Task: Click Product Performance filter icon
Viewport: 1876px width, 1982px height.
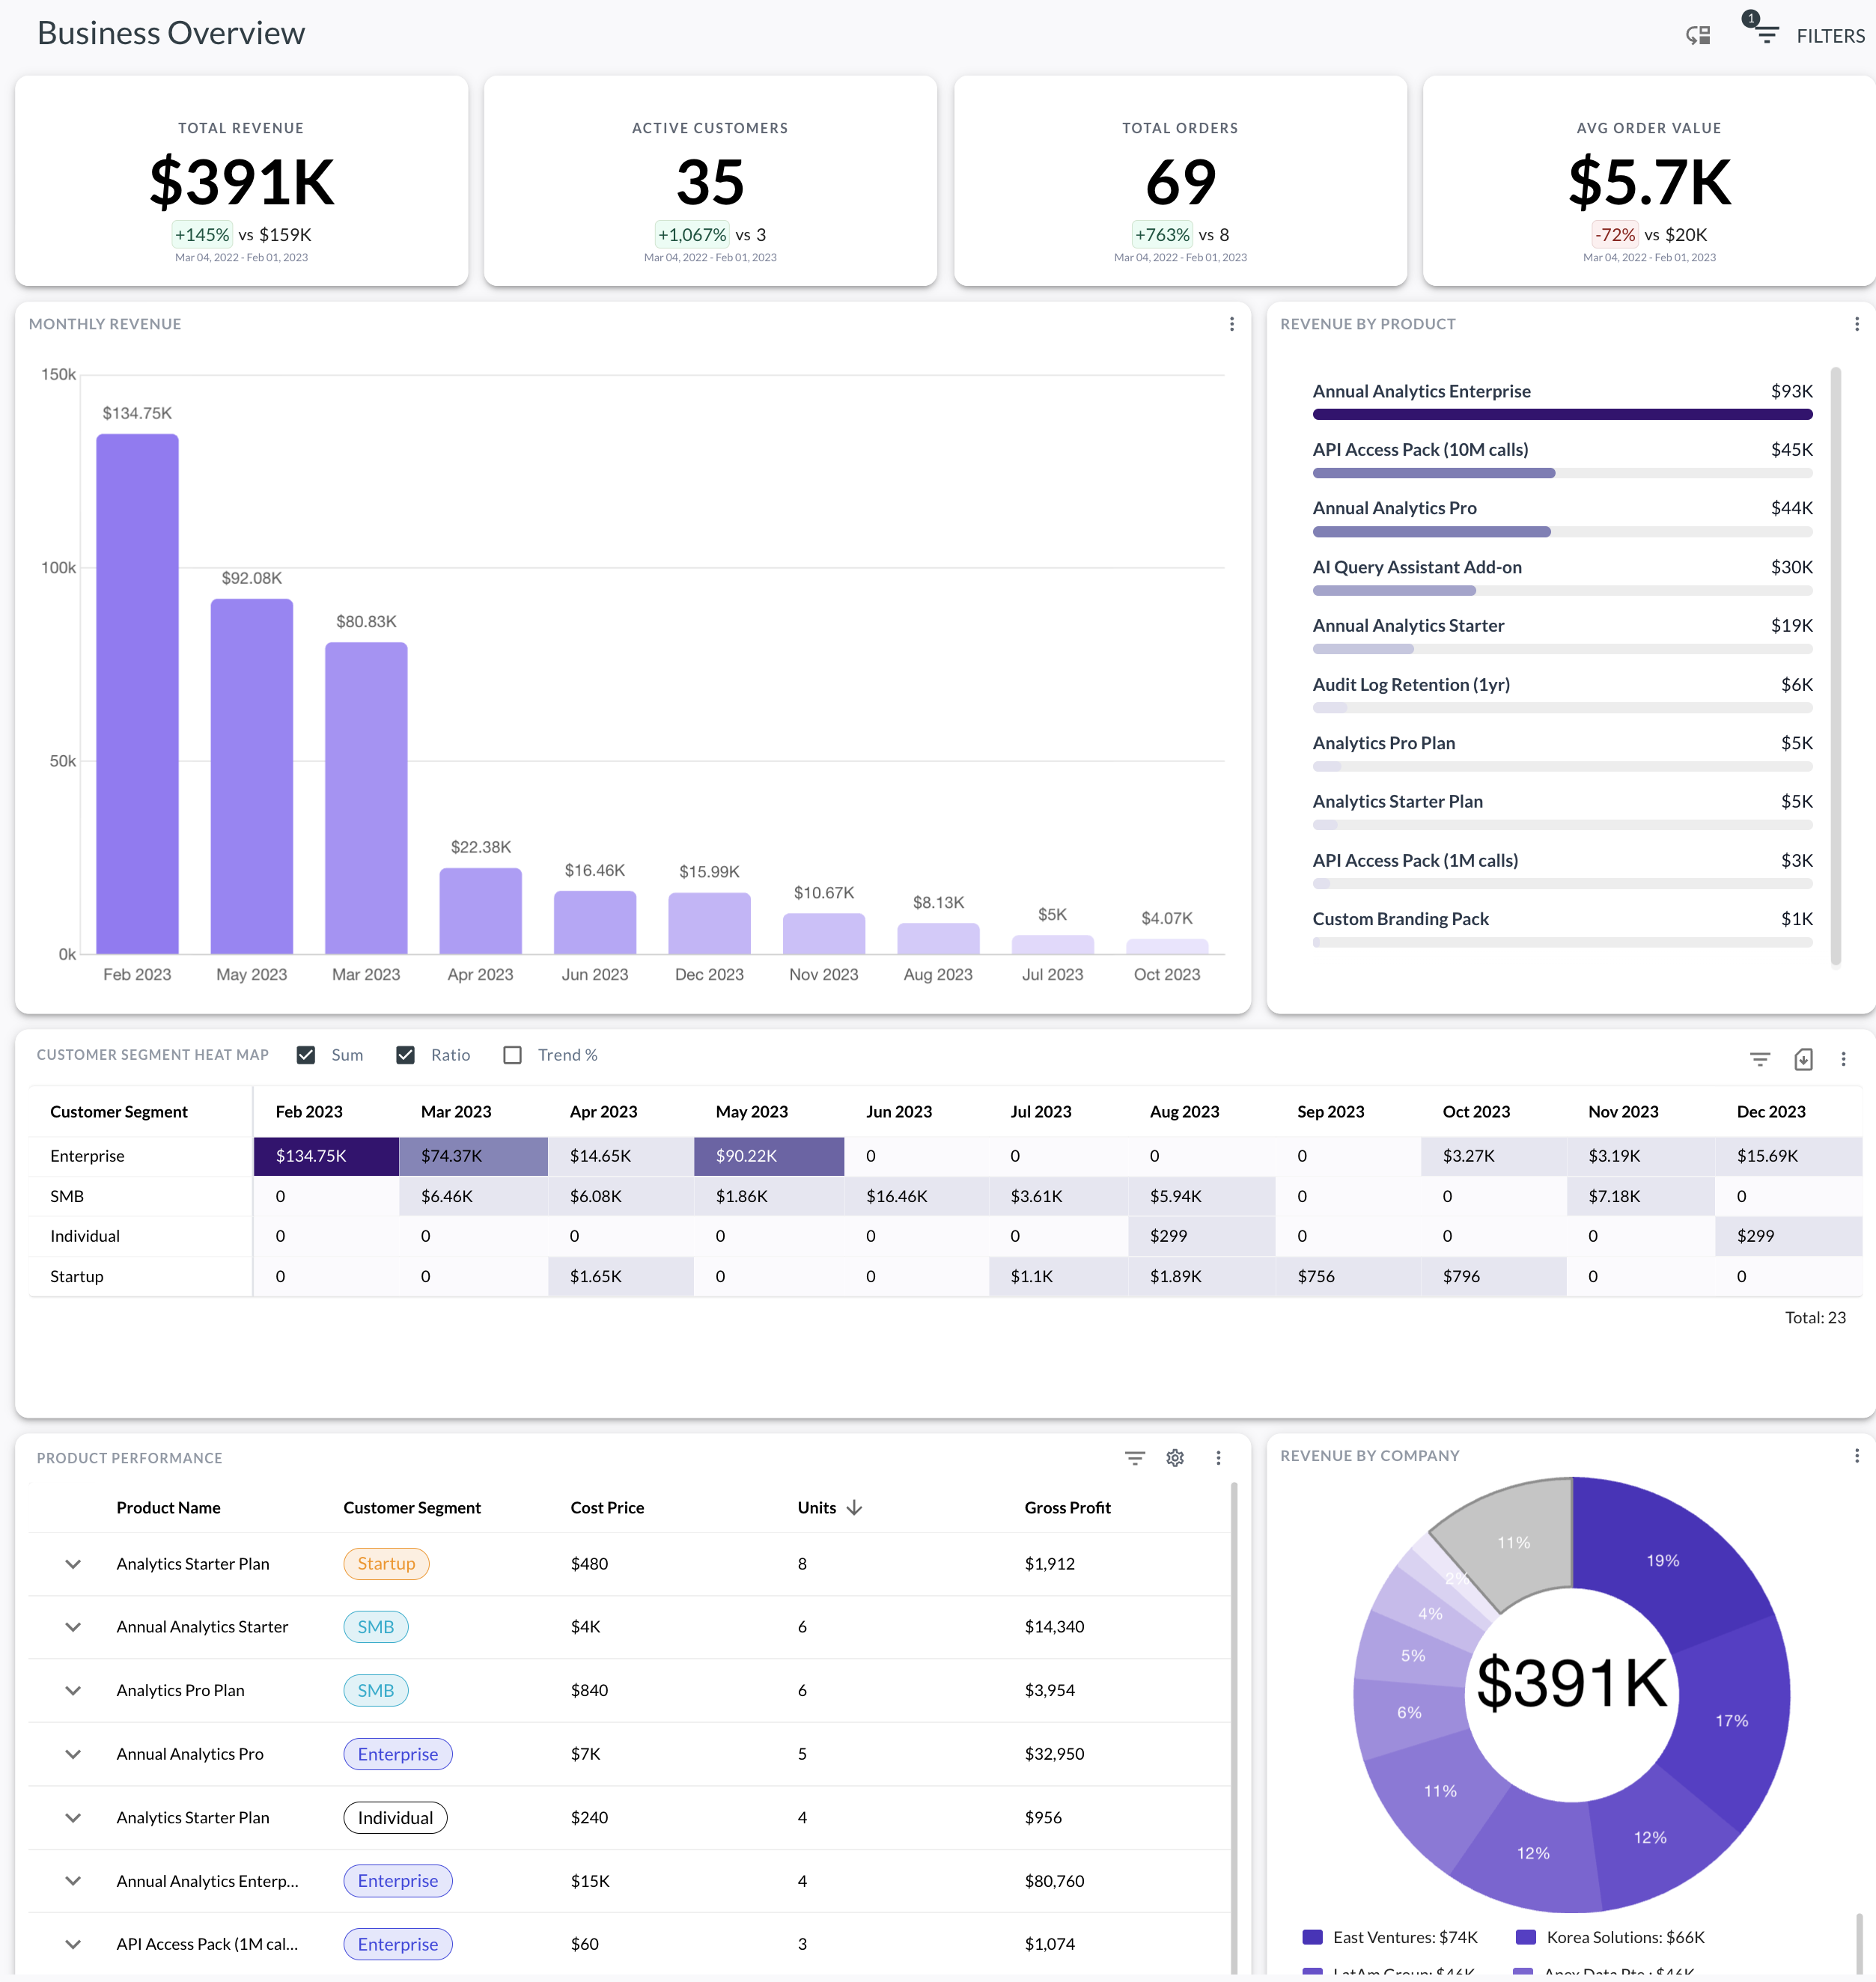Action: click(x=1134, y=1457)
